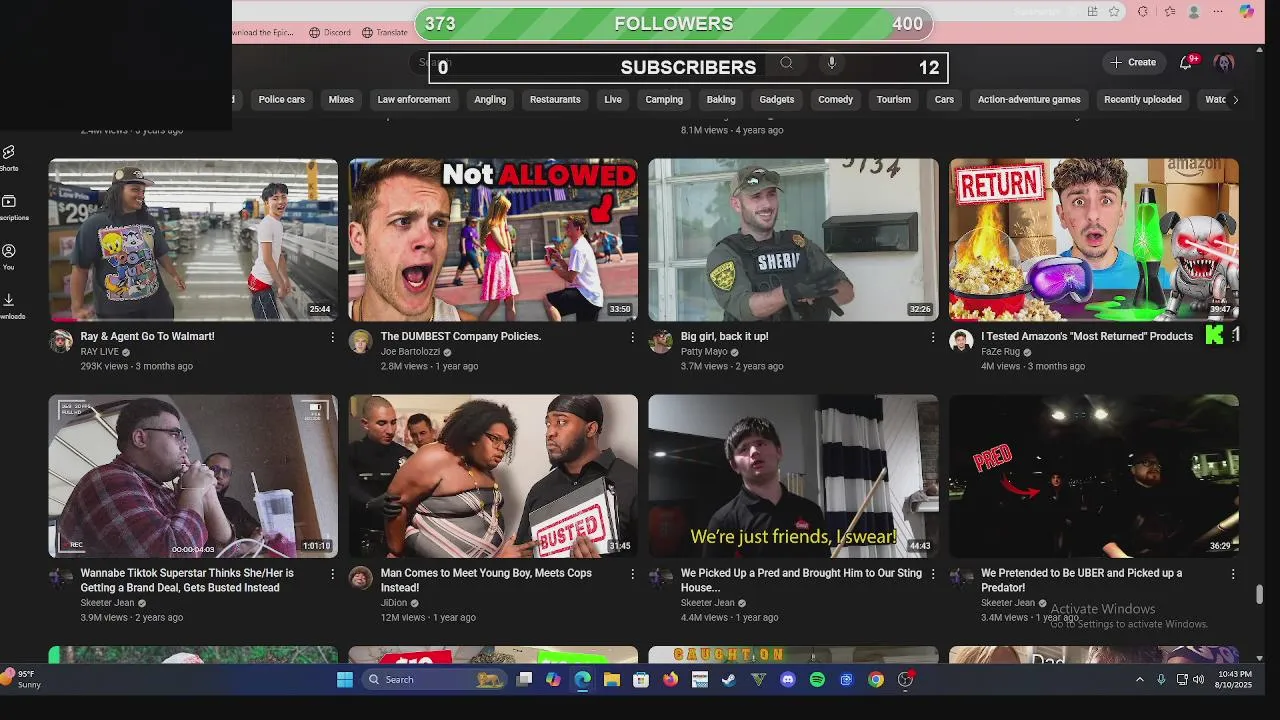1280x720 pixels.
Task: Select the Police cars category chip
Action: [282, 100]
